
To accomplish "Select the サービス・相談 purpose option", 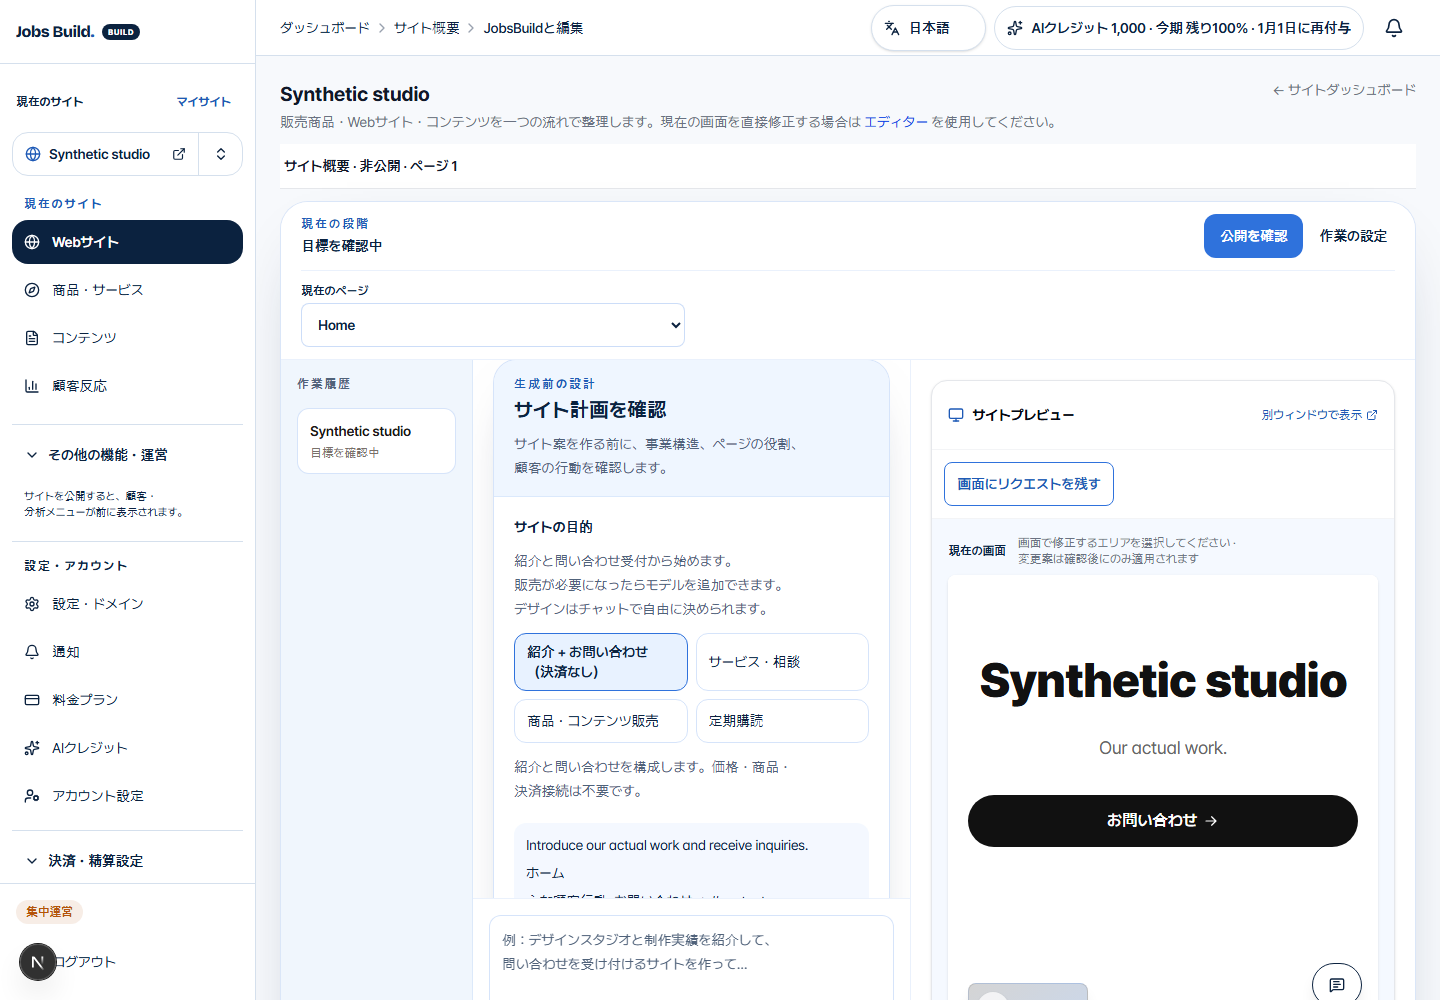I will [x=782, y=662].
